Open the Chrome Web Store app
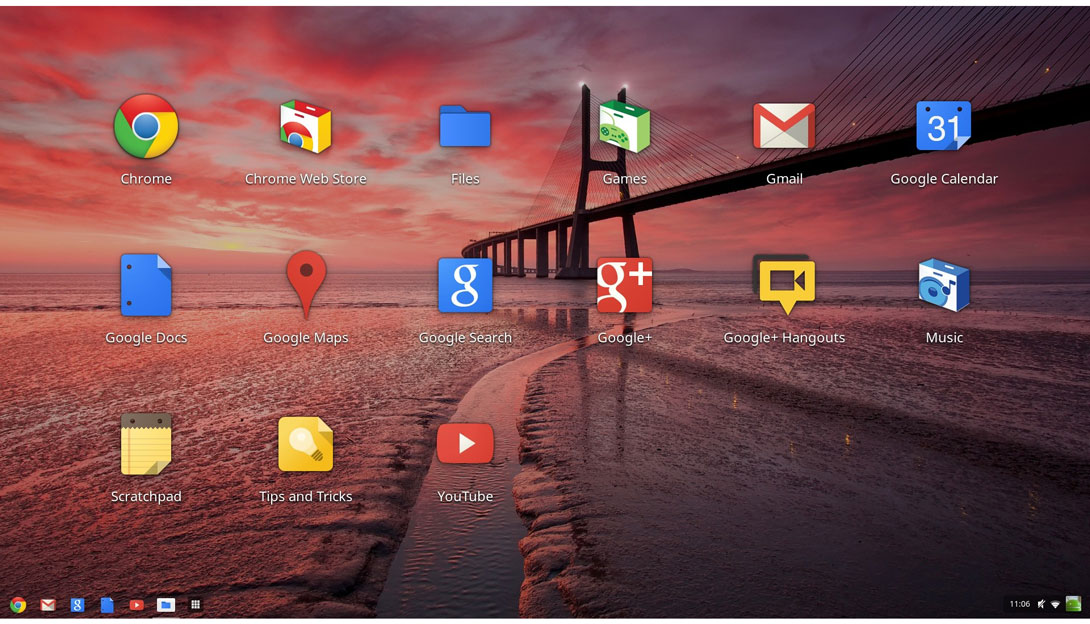Viewport: 1090px width, 624px height. tap(305, 126)
